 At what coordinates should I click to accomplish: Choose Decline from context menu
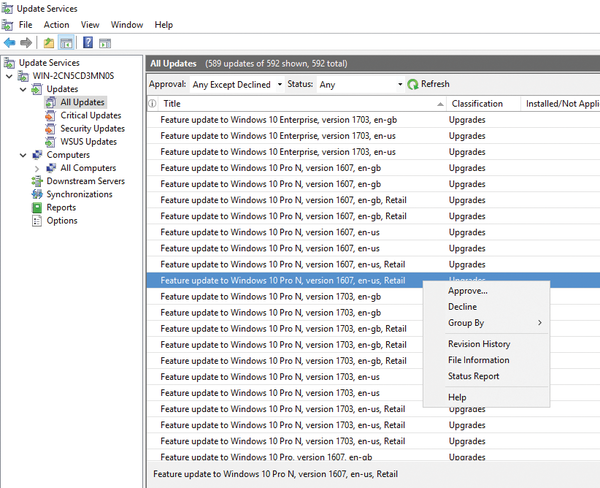coord(486,307)
